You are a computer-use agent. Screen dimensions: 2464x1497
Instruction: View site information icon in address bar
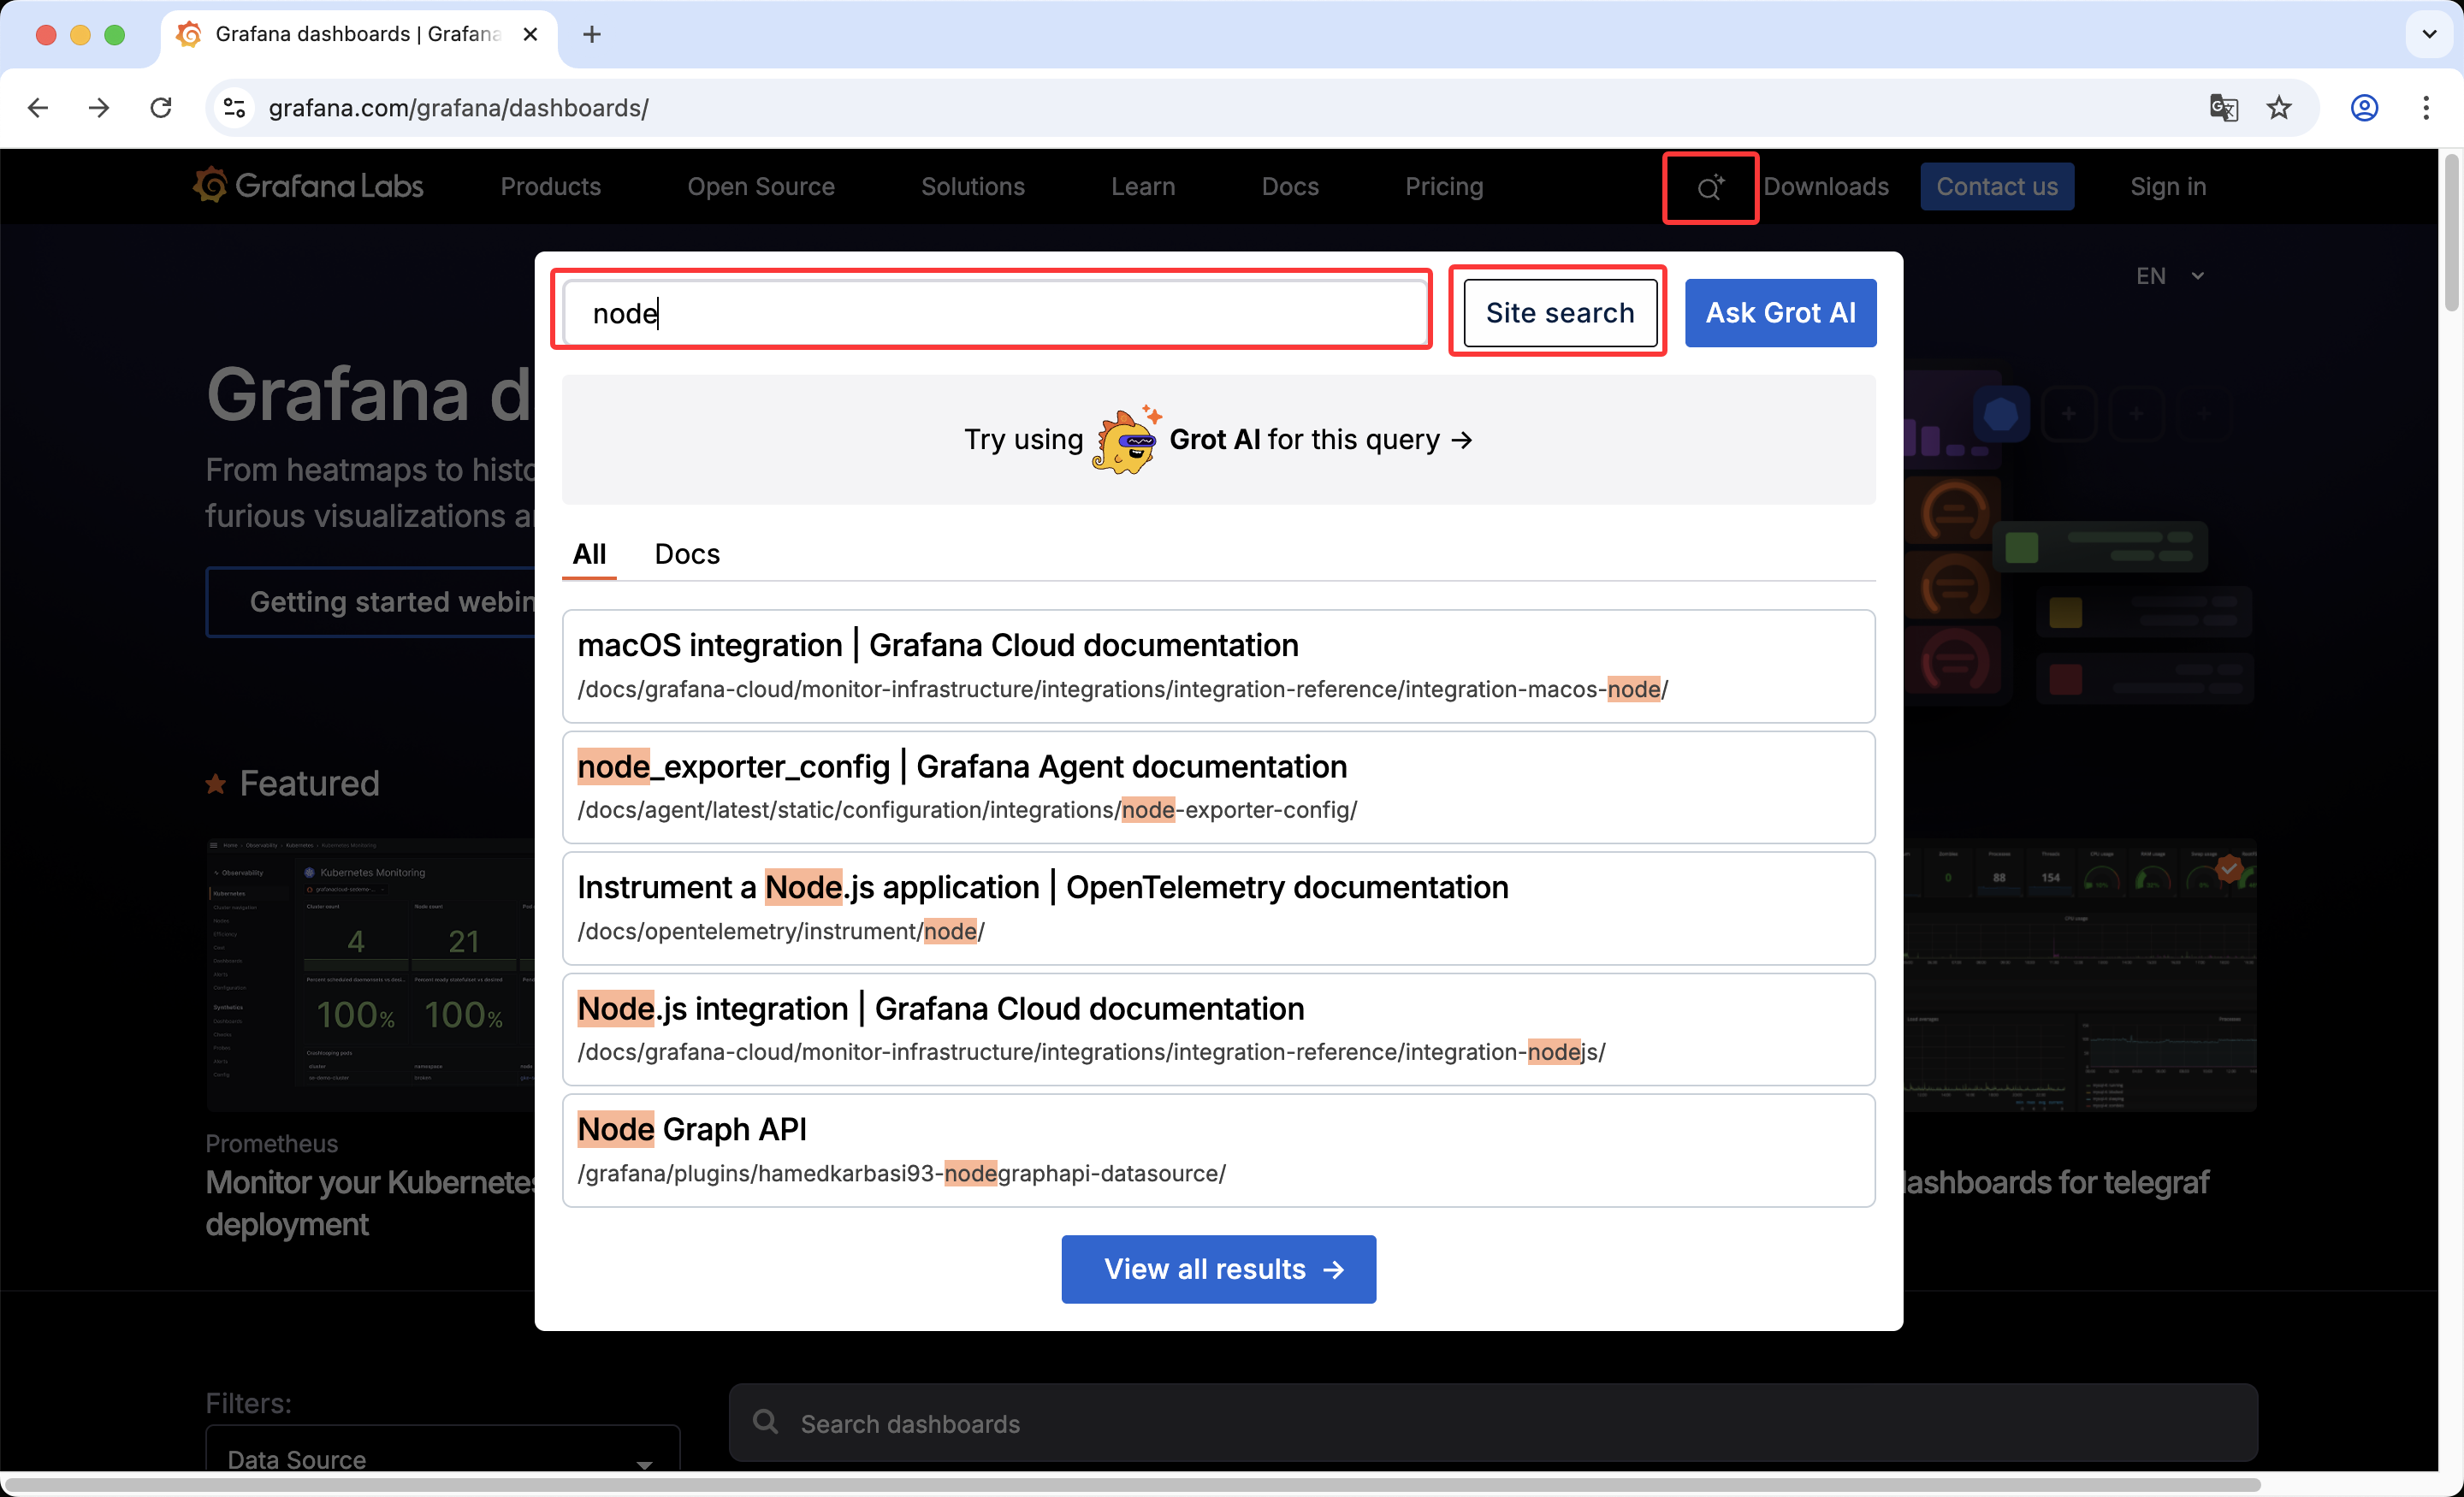234,108
